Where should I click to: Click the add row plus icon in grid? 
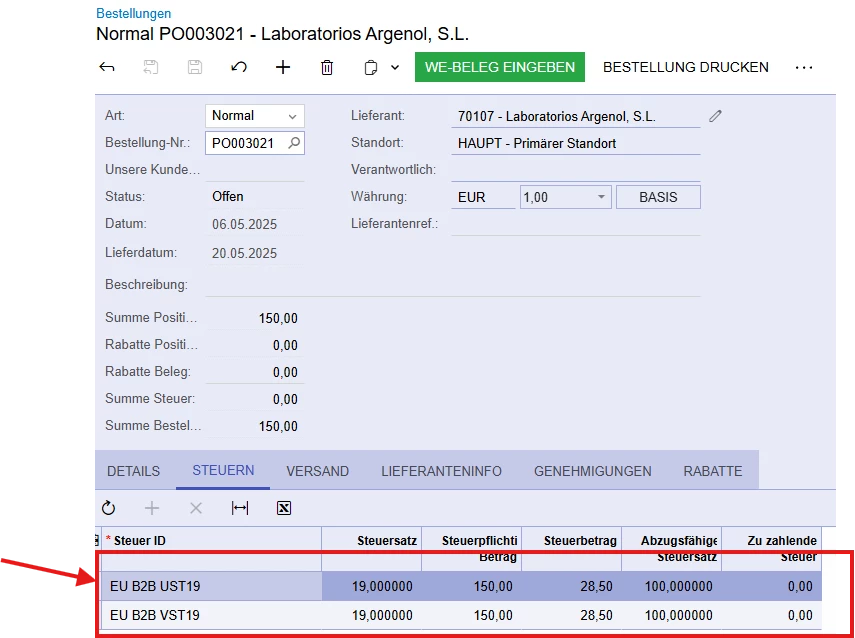tap(152, 508)
